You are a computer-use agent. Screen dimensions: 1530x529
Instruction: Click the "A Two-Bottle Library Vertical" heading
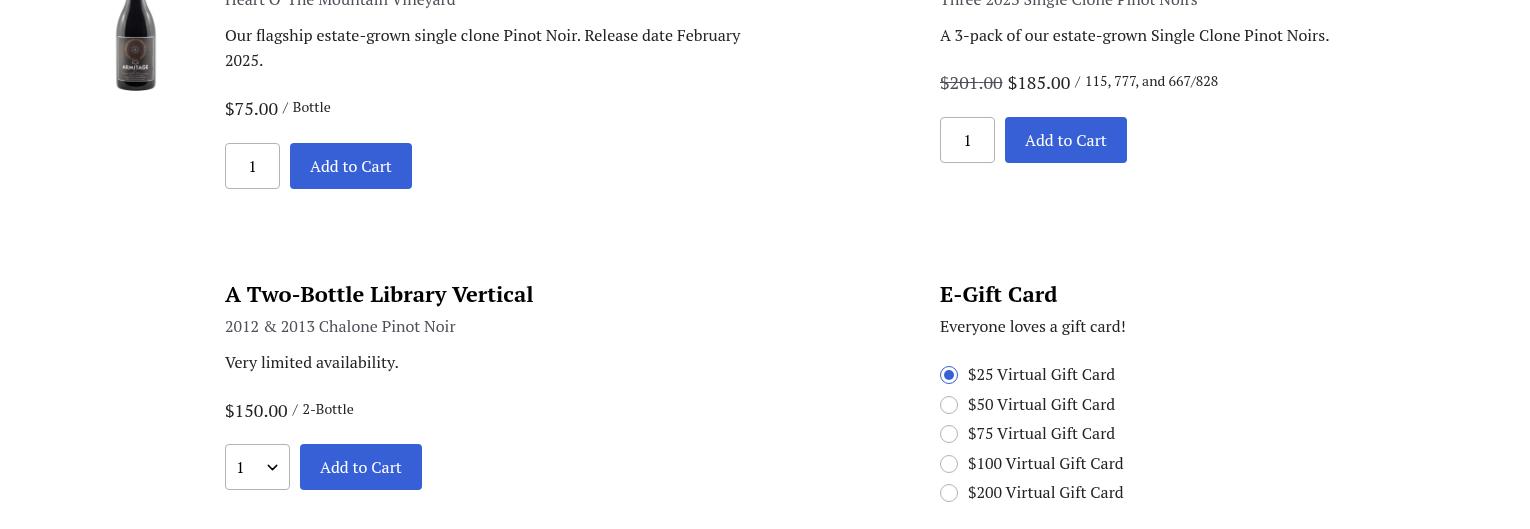379,294
